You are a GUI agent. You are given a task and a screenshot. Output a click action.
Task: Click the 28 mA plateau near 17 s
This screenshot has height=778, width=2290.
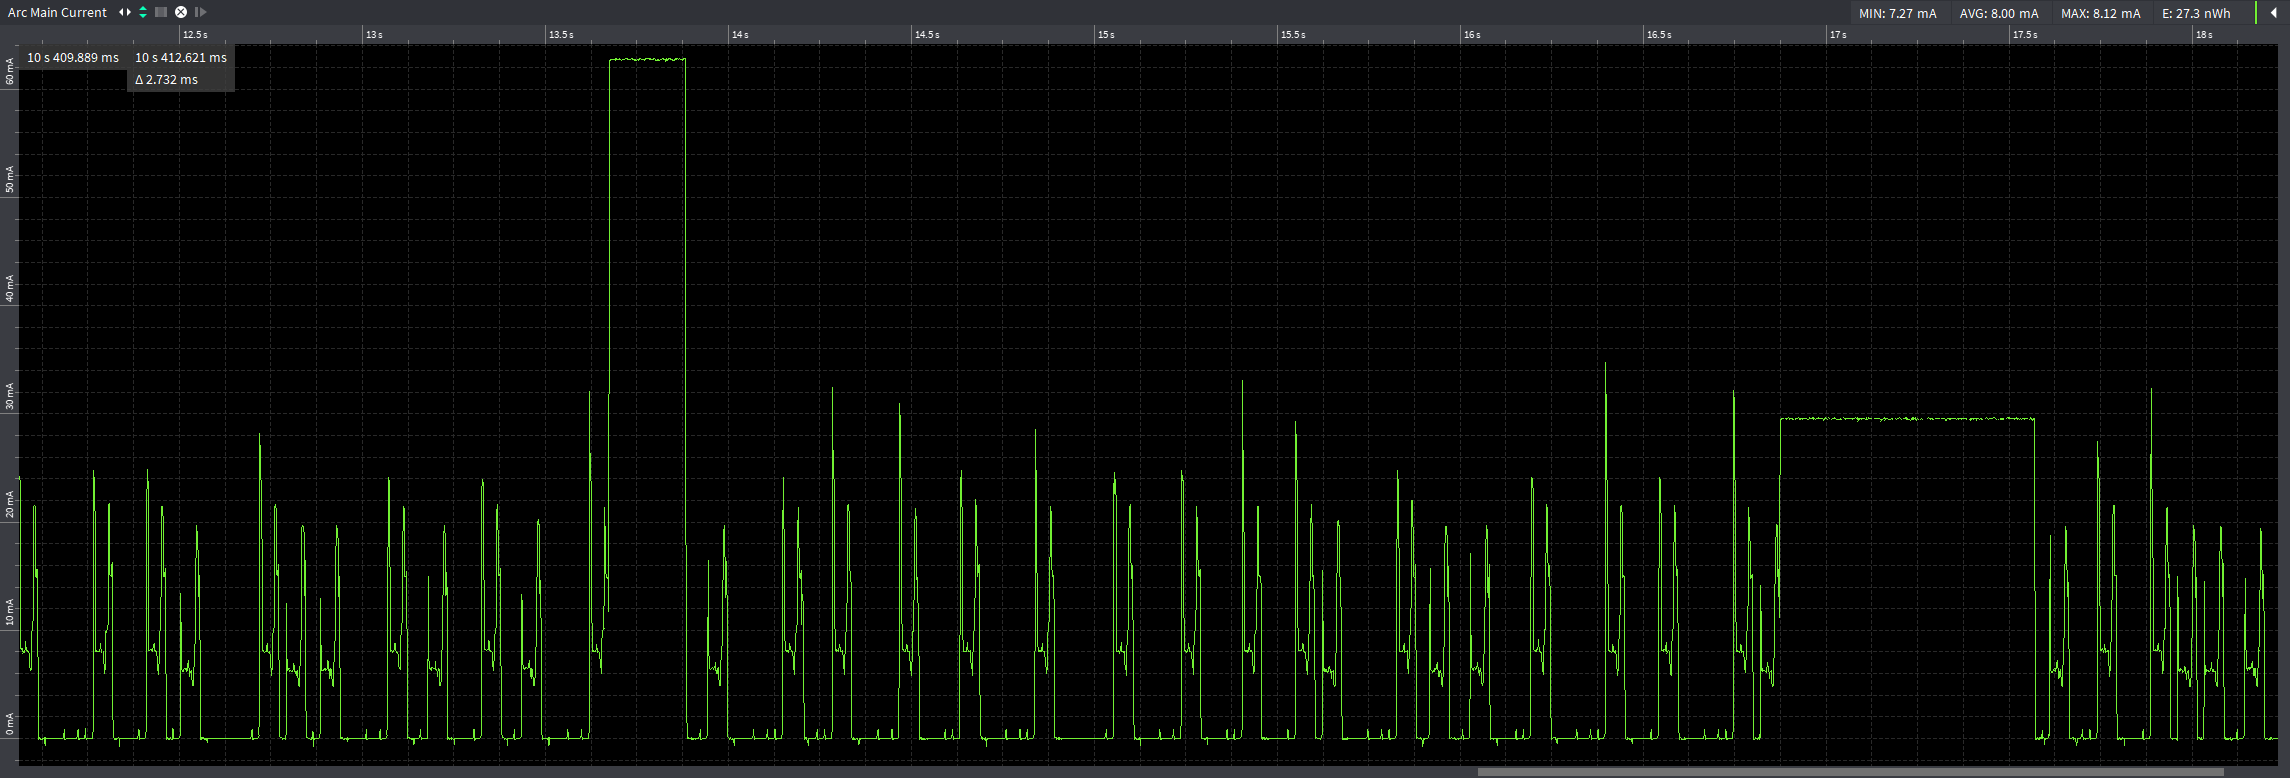(1907, 419)
